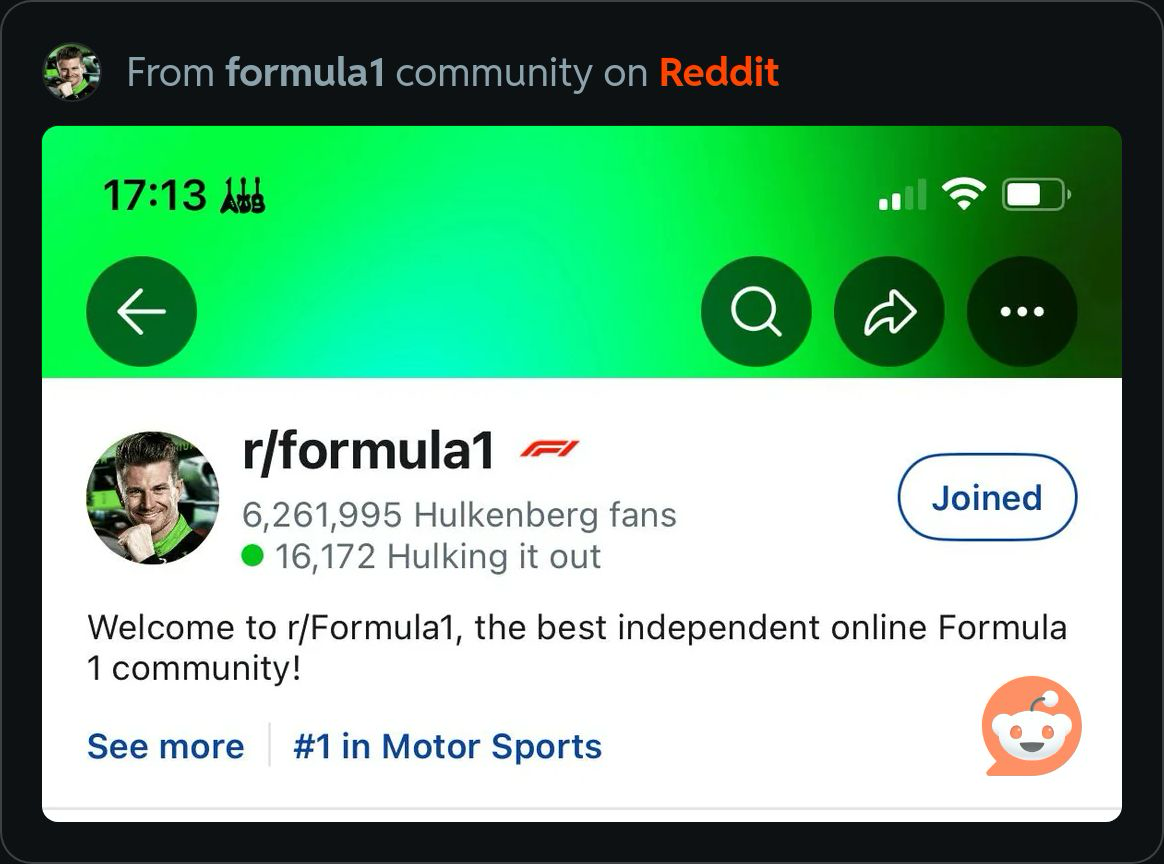The height and width of the screenshot is (864, 1164).
Task: Toggle the Joined membership button
Action: click(987, 497)
